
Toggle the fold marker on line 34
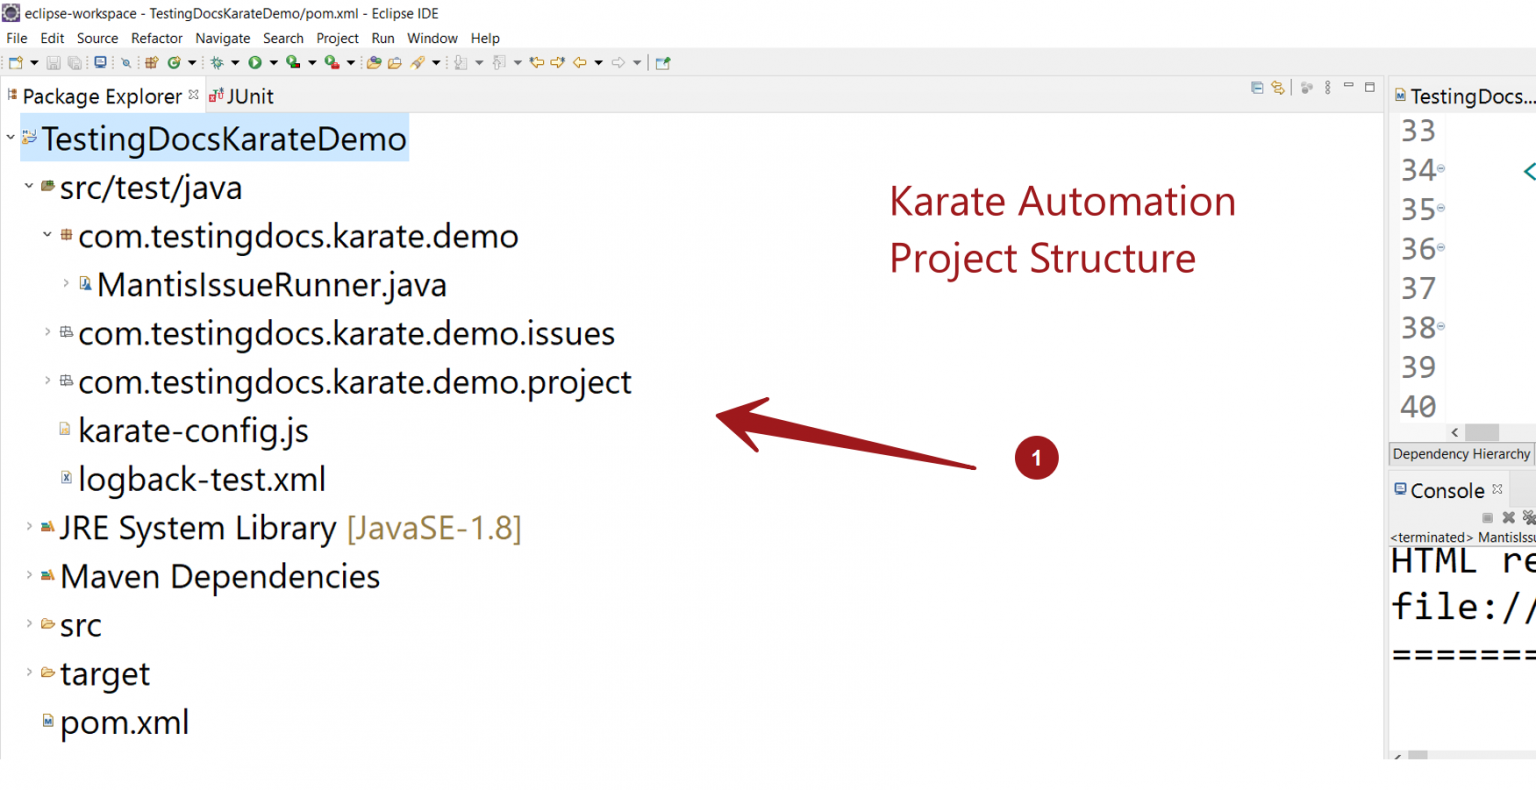click(1441, 169)
